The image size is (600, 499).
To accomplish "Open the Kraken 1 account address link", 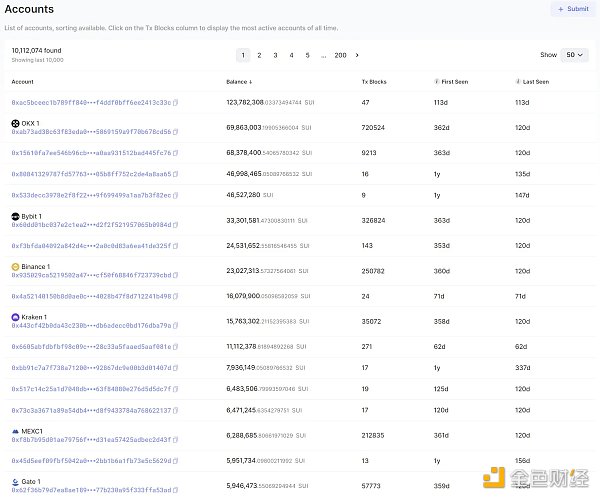I will point(90,325).
